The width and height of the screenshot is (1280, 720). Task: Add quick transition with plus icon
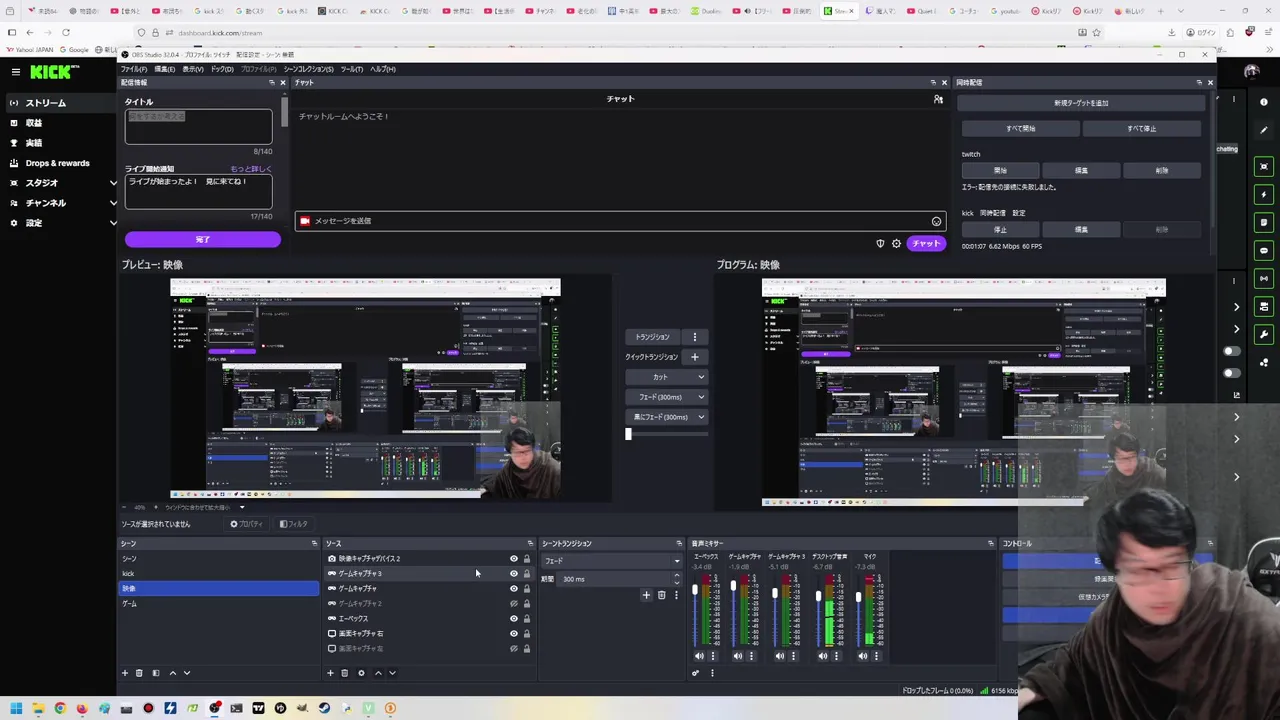pos(694,357)
